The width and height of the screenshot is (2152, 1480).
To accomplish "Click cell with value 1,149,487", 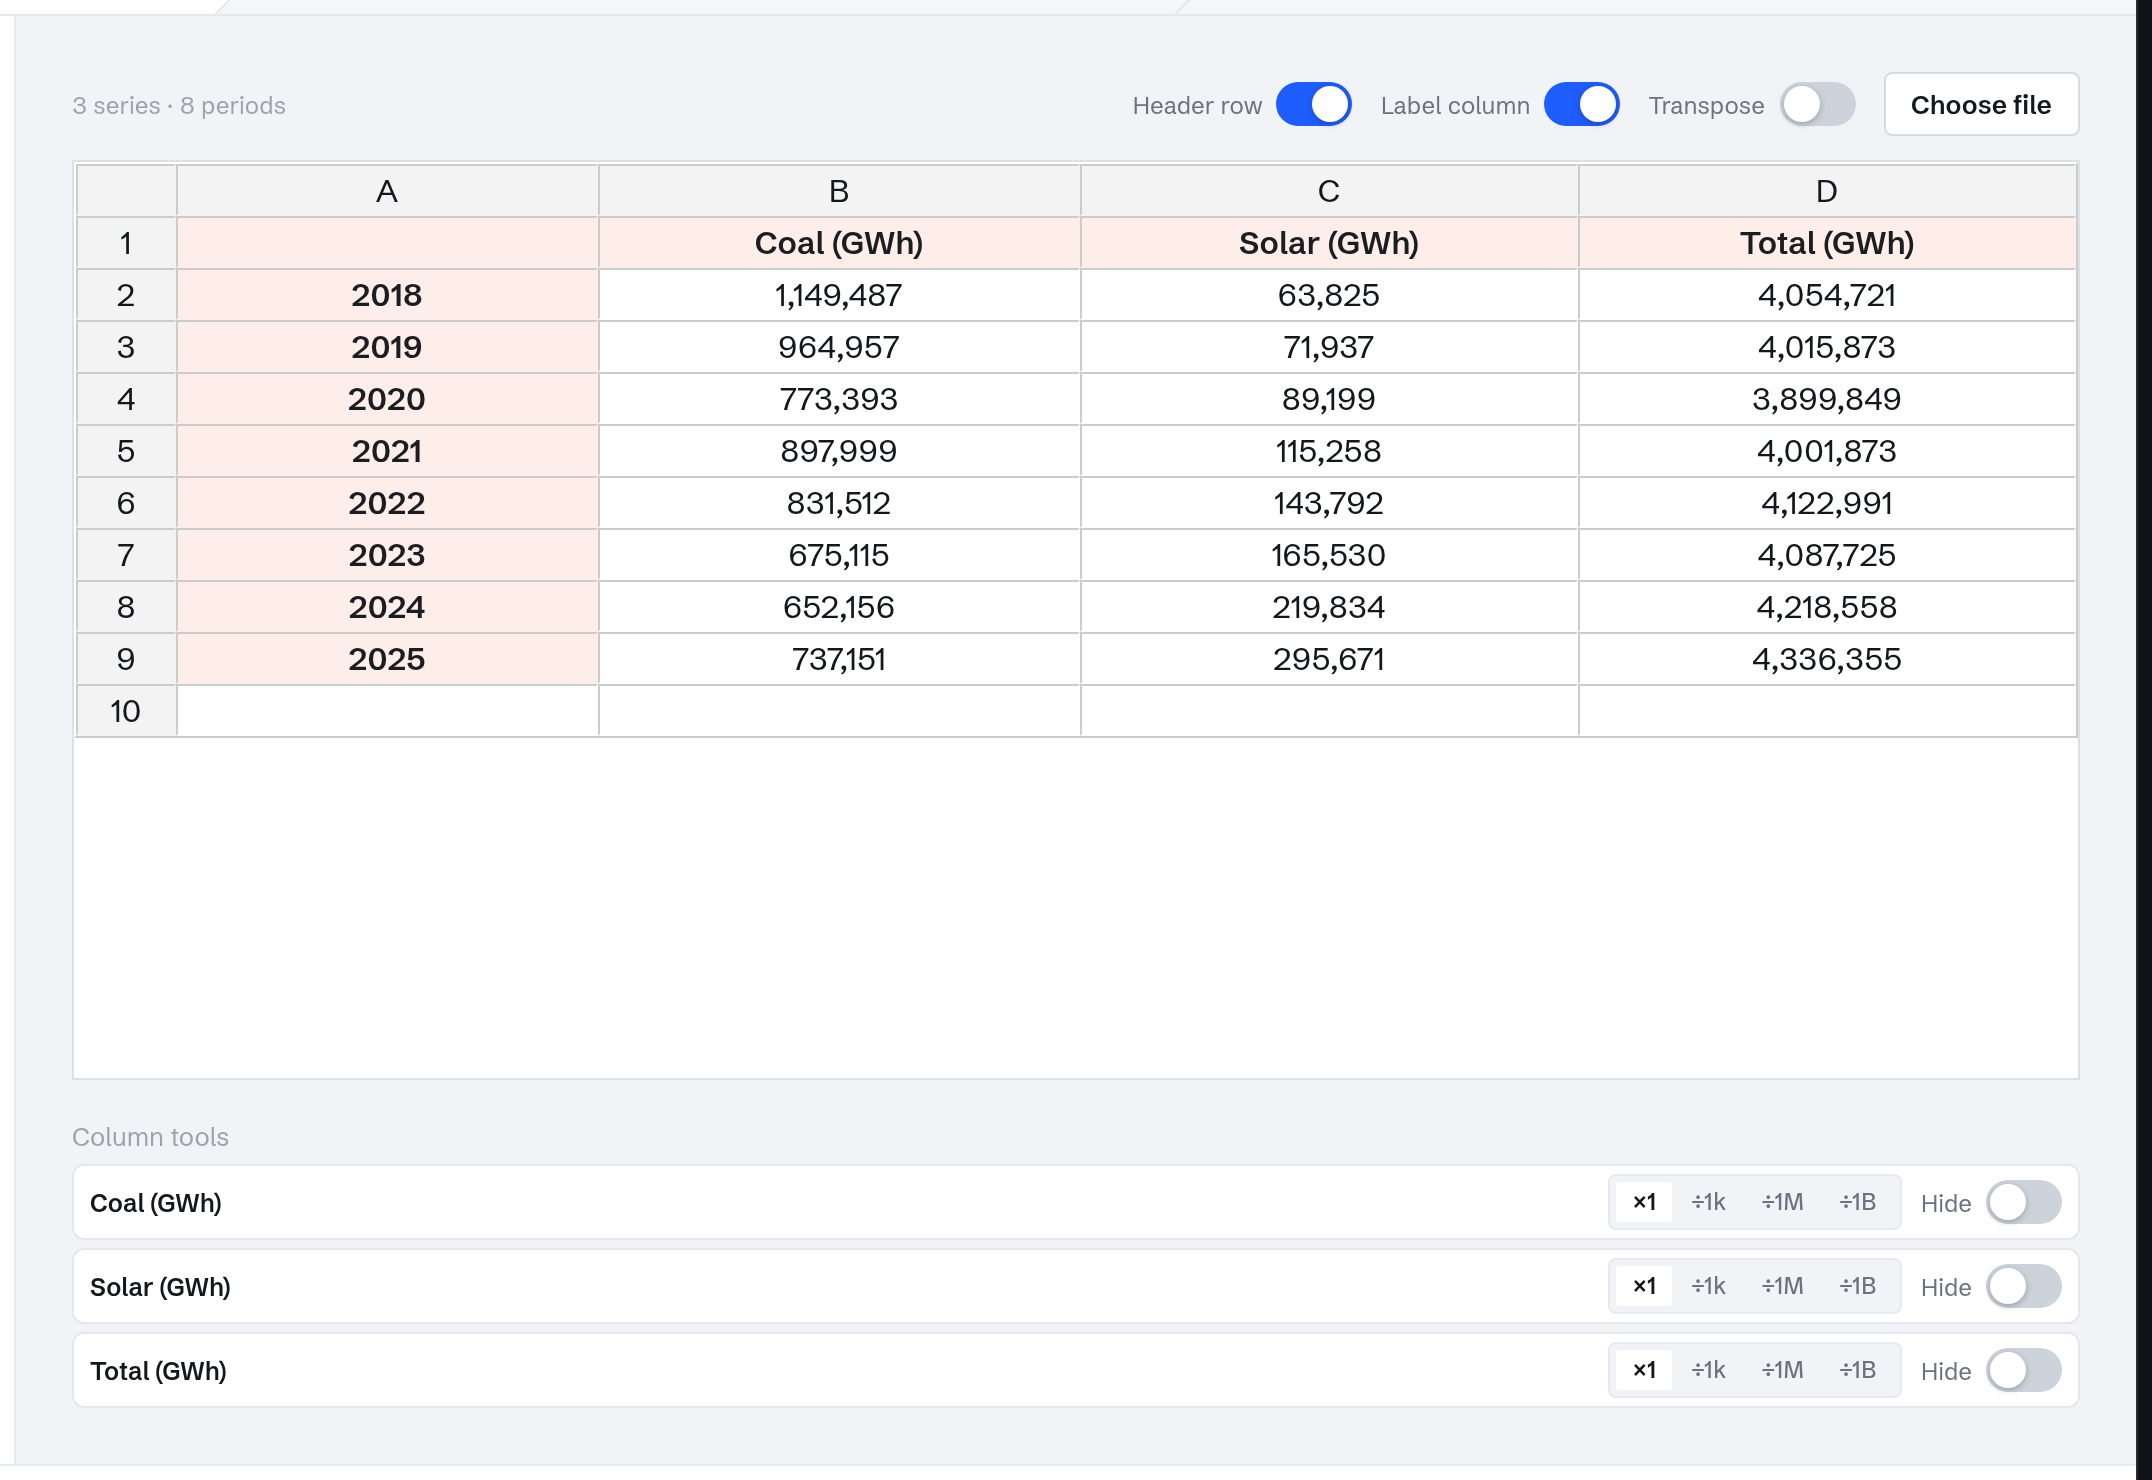I will 839,295.
